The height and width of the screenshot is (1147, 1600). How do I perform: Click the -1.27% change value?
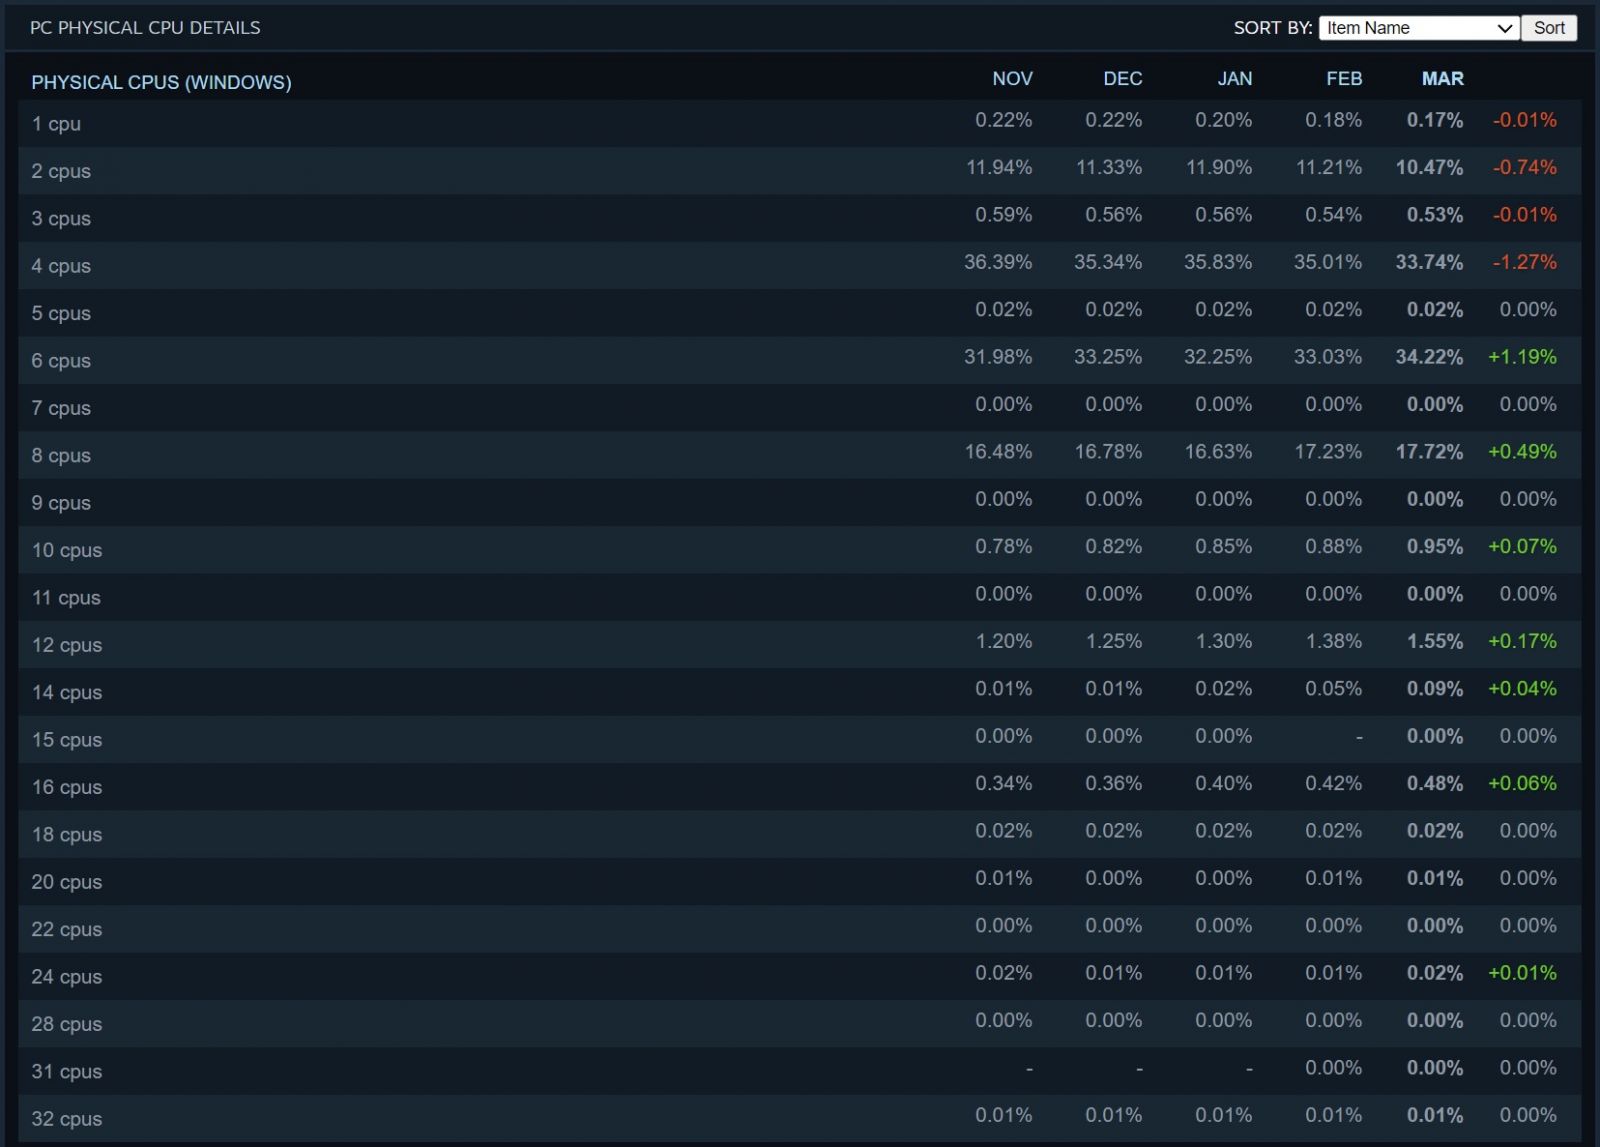(1524, 262)
